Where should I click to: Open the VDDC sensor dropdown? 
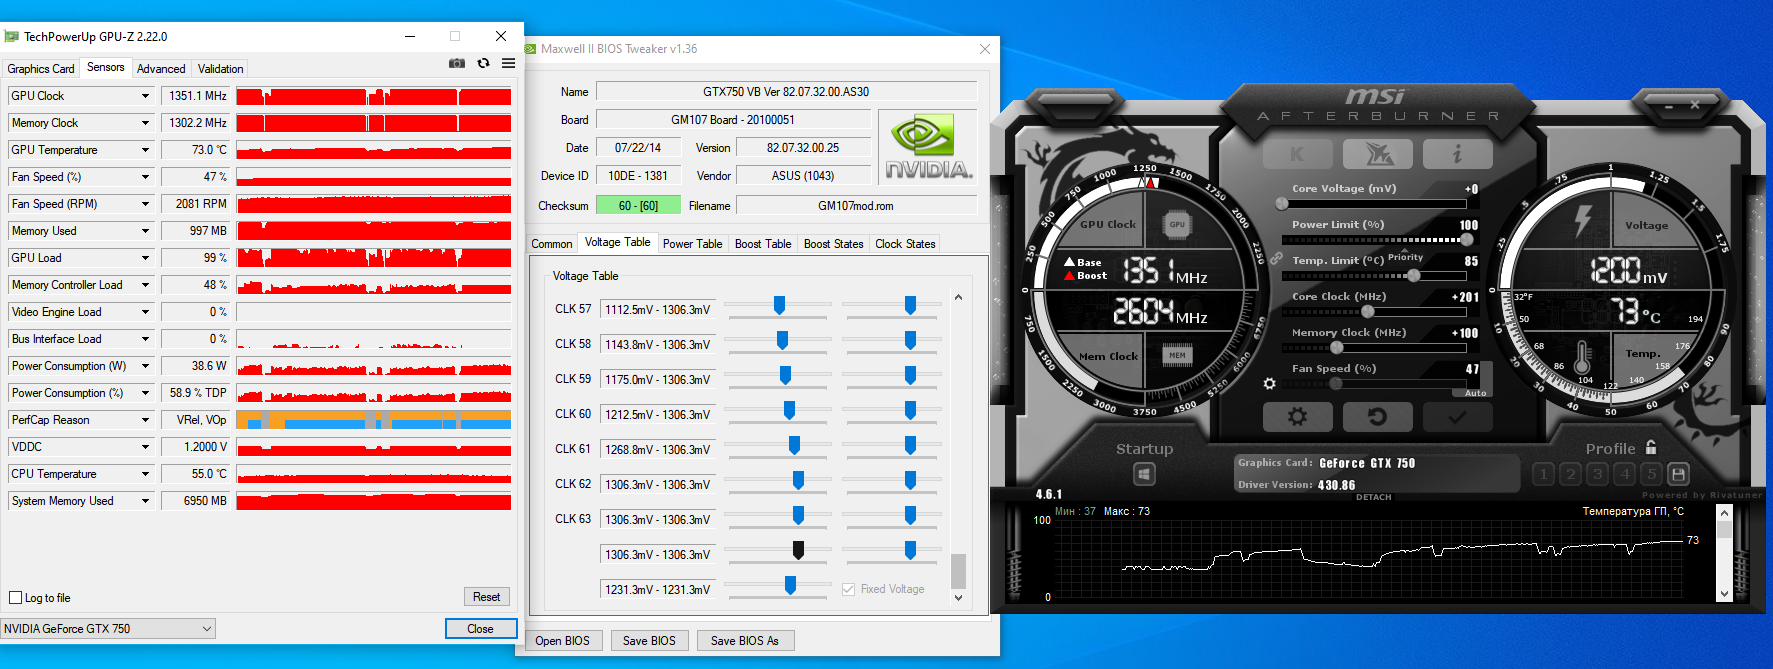145,447
